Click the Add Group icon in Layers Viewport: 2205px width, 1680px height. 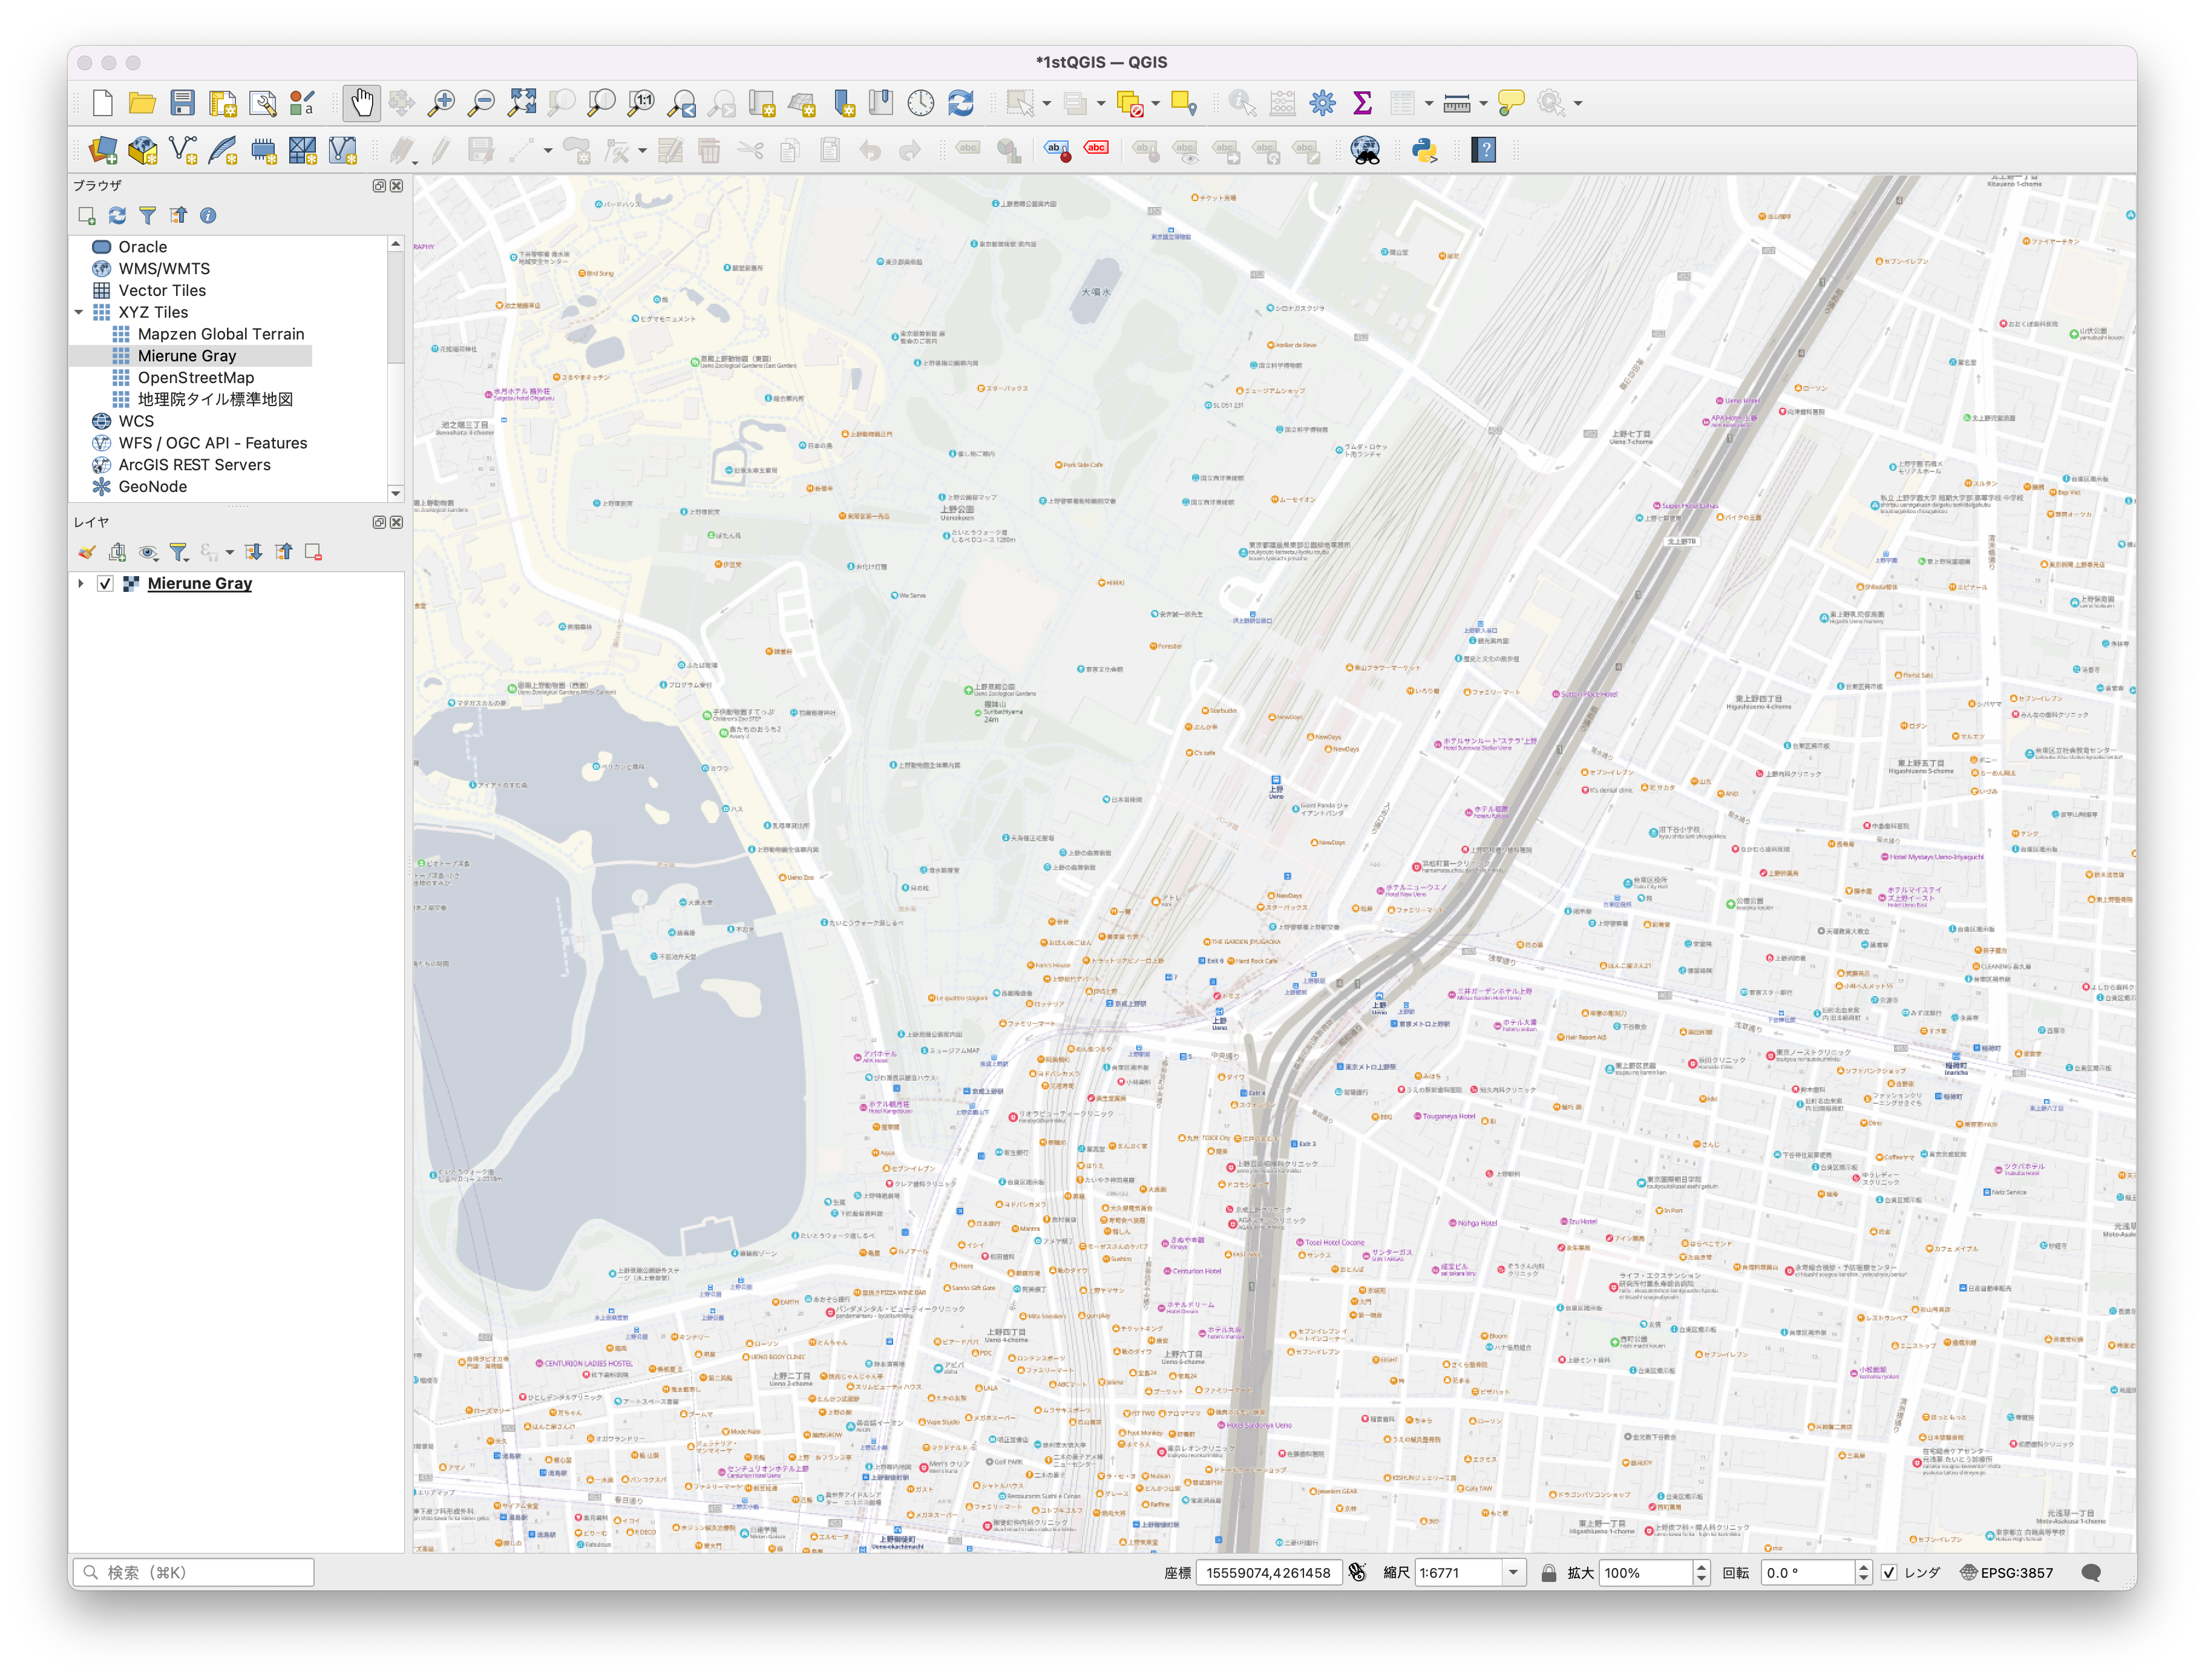tap(117, 552)
